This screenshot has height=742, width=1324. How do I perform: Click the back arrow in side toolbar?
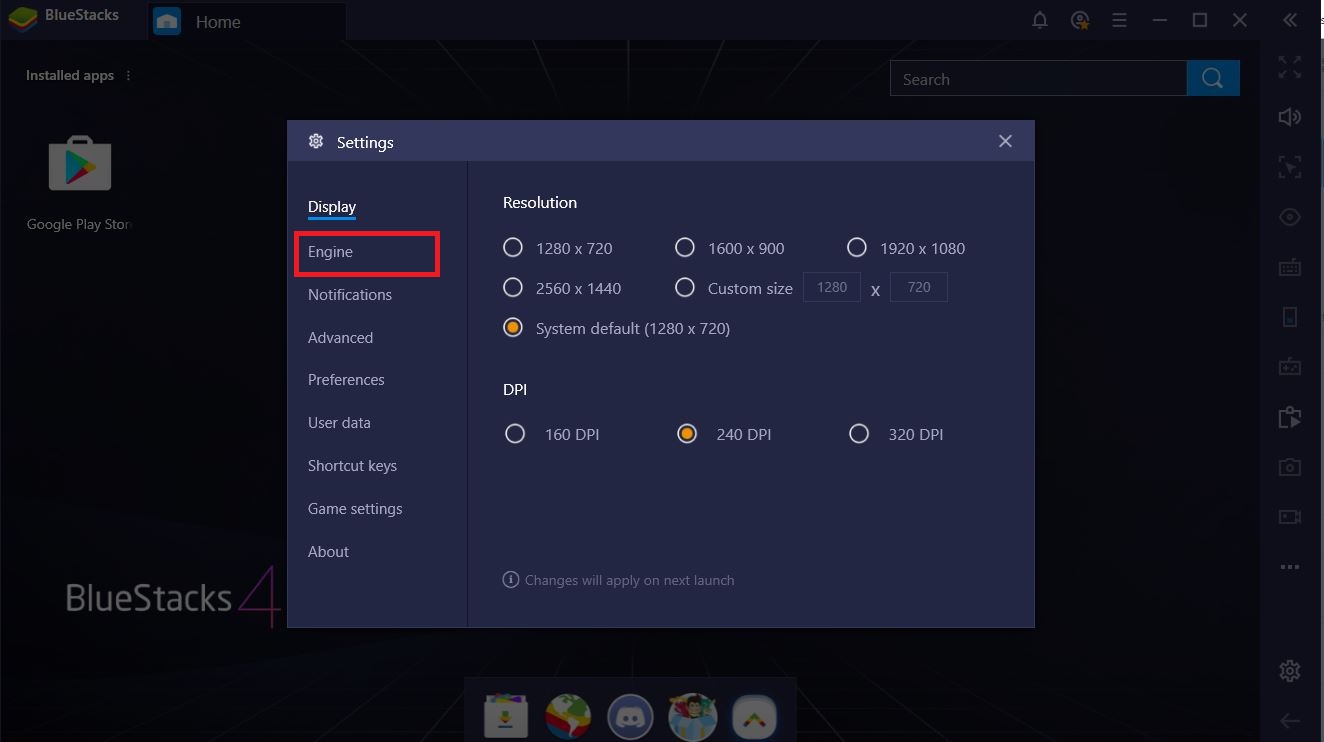(x=1290, y=720)
